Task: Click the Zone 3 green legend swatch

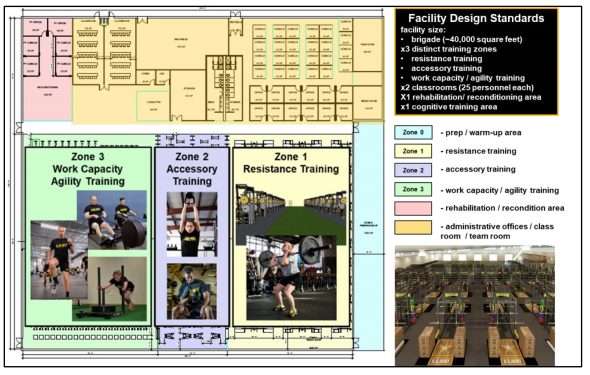Action: pyautogui.click(x=413, y=189)
